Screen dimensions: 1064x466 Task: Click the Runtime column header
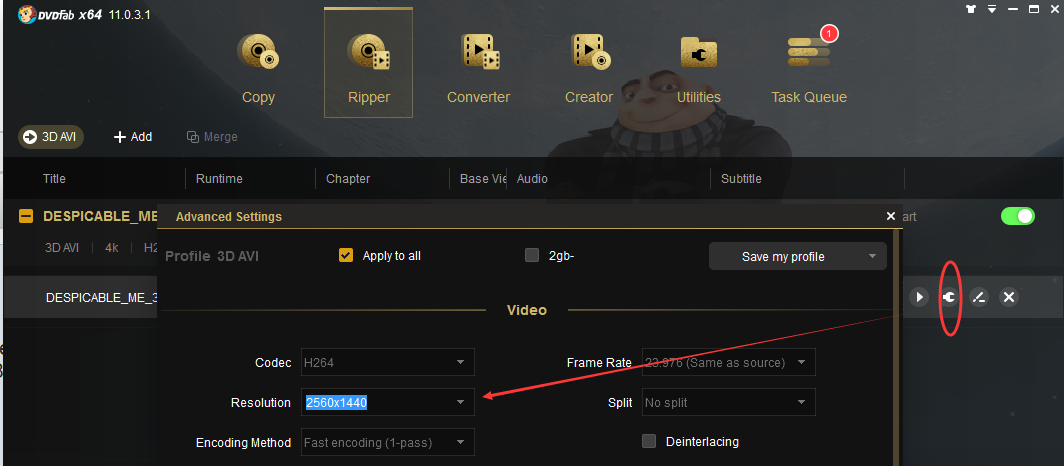point(219,179)
